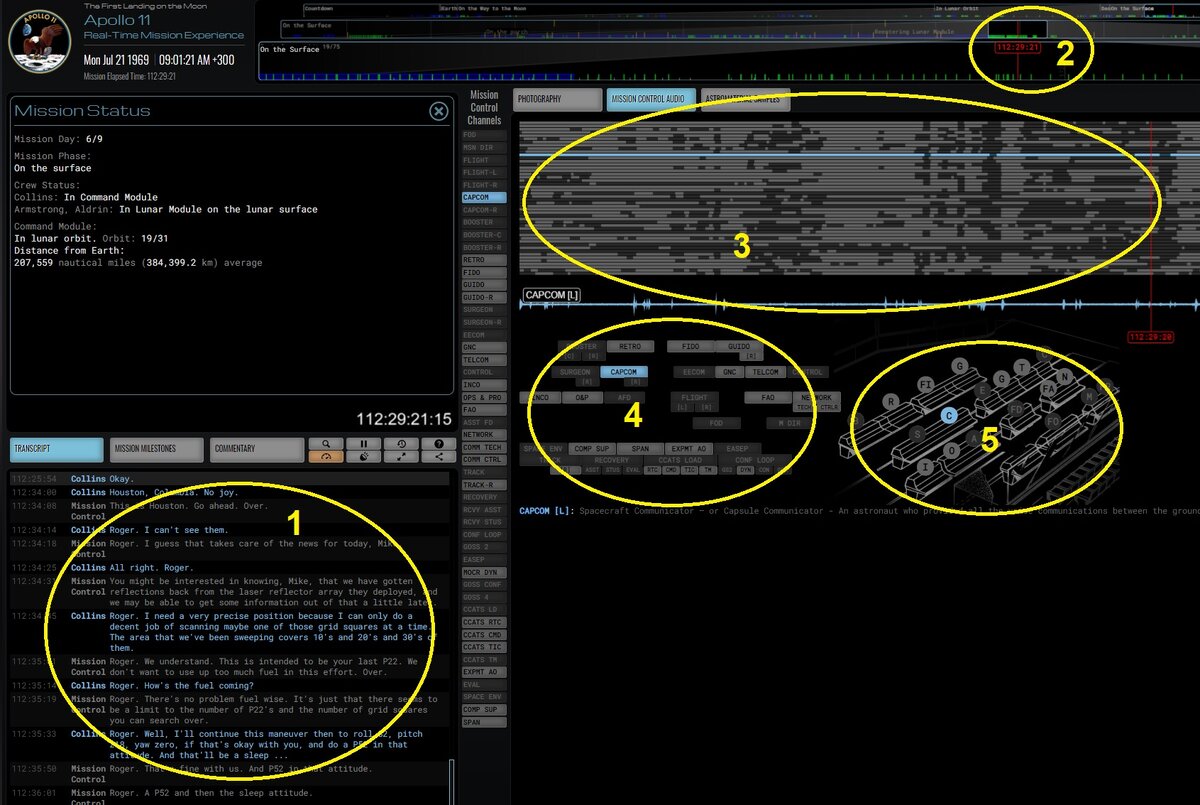Select the COMM TECH channel in list
Viewport: 1200px width, 805px height.
click(x=484, y=447)
